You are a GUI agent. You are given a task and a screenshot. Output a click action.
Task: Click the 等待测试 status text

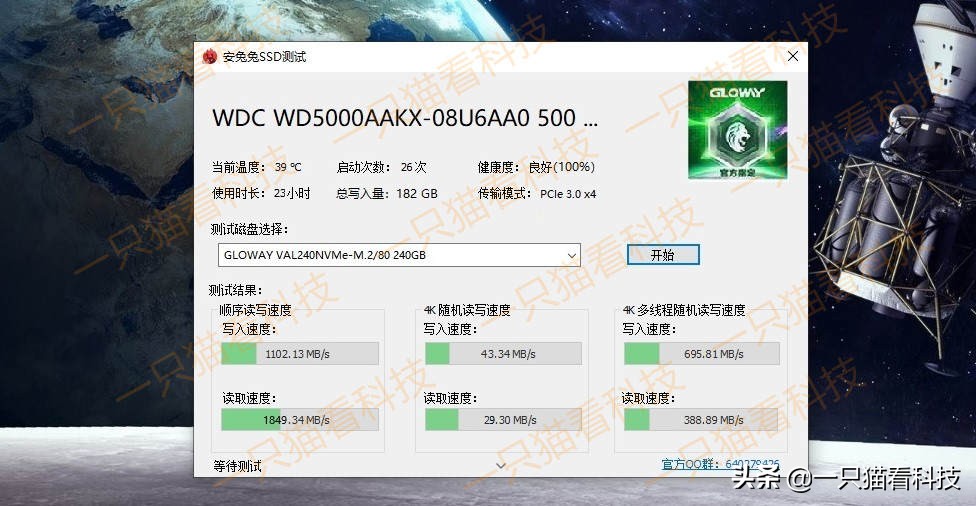click(237, 466)
